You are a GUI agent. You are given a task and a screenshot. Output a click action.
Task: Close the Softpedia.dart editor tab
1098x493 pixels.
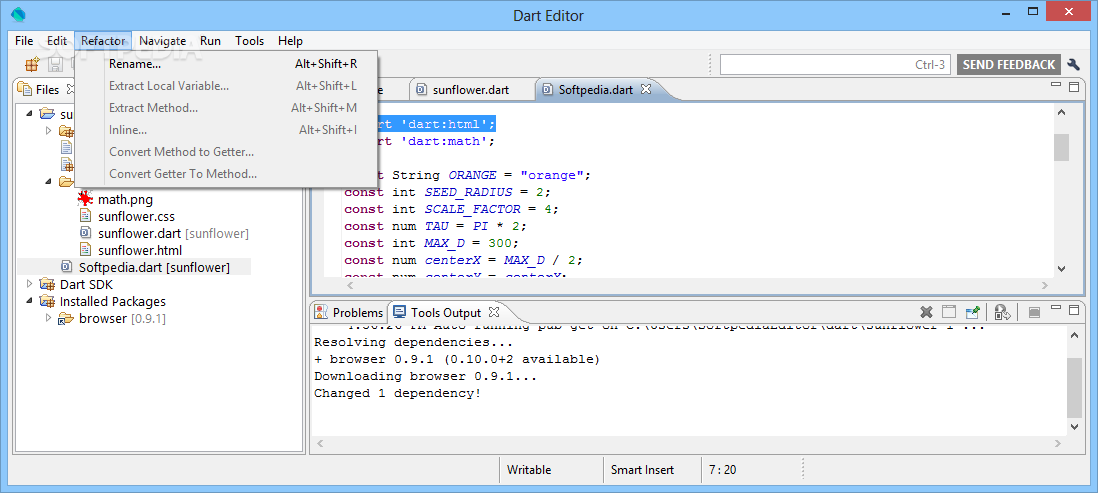(x=646, y=89)
